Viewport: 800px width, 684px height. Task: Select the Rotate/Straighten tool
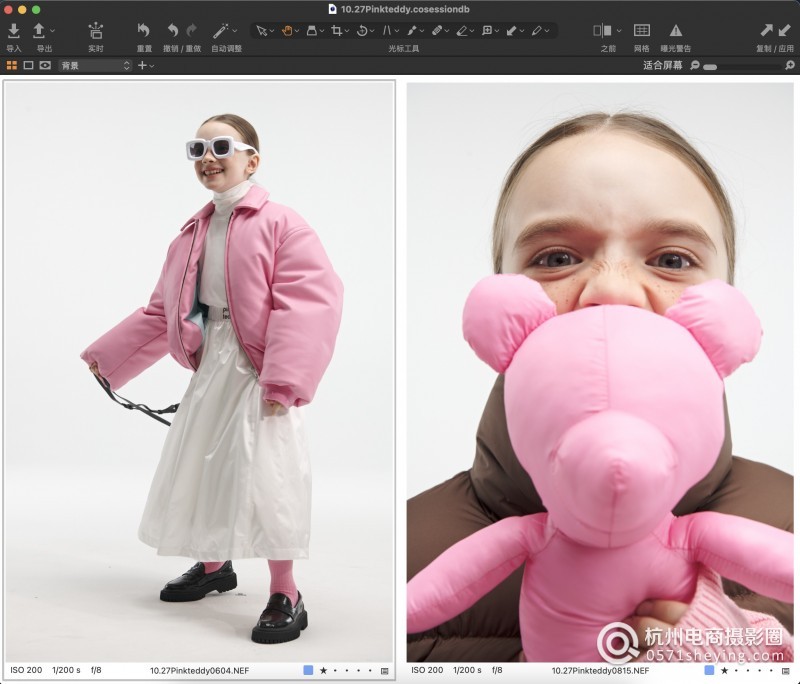[x=362, y=31]
